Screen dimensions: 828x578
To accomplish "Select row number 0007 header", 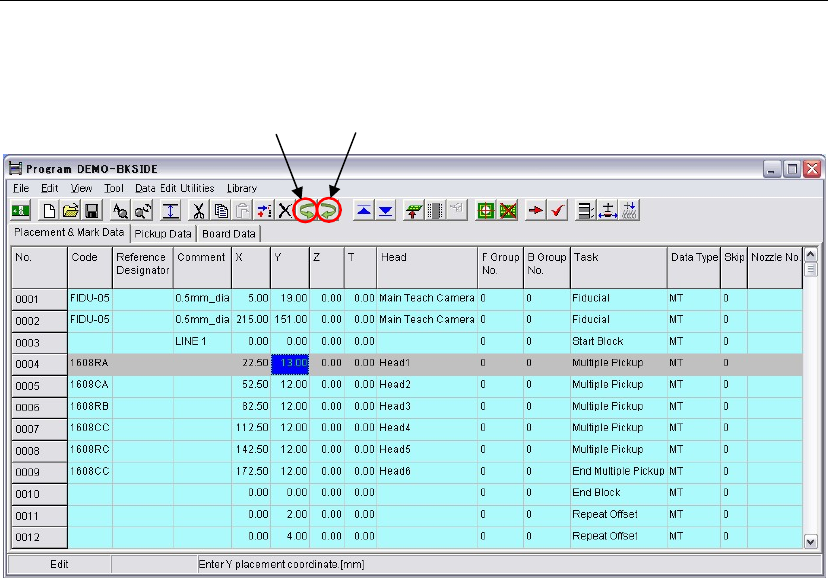I will 39,428.
